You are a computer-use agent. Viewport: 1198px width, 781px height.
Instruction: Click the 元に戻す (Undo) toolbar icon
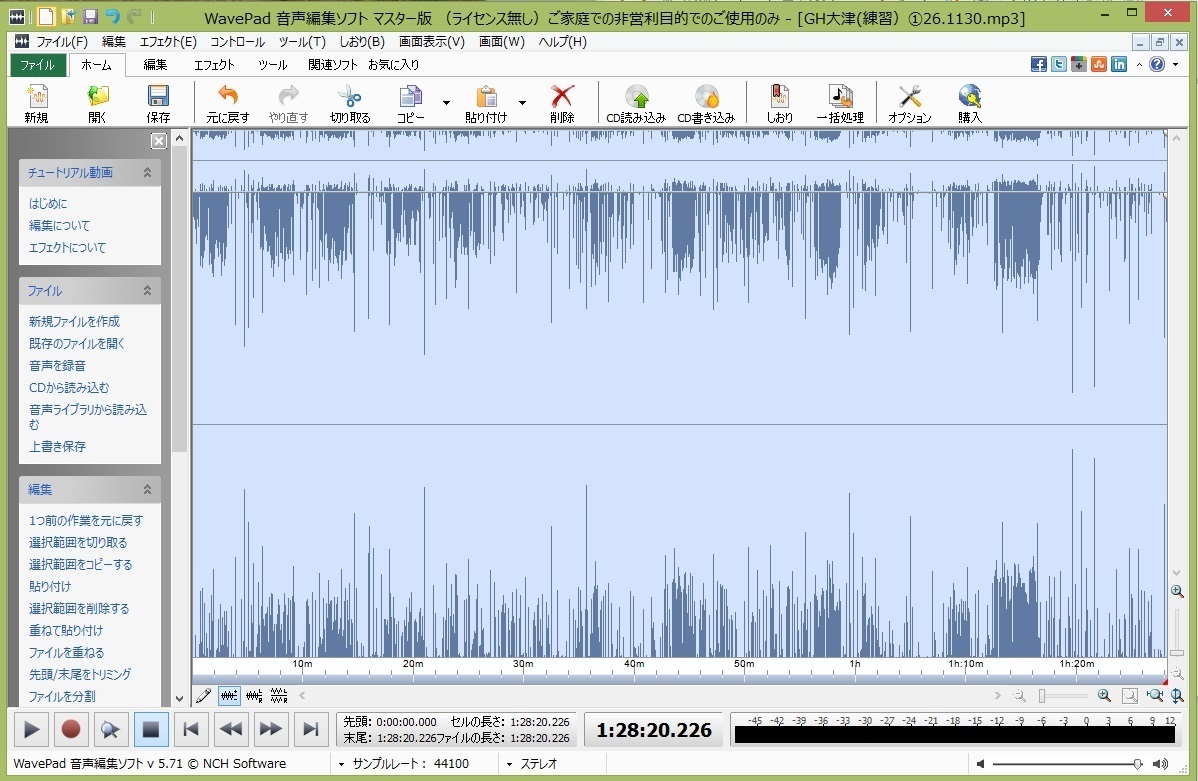coord(228,103)
